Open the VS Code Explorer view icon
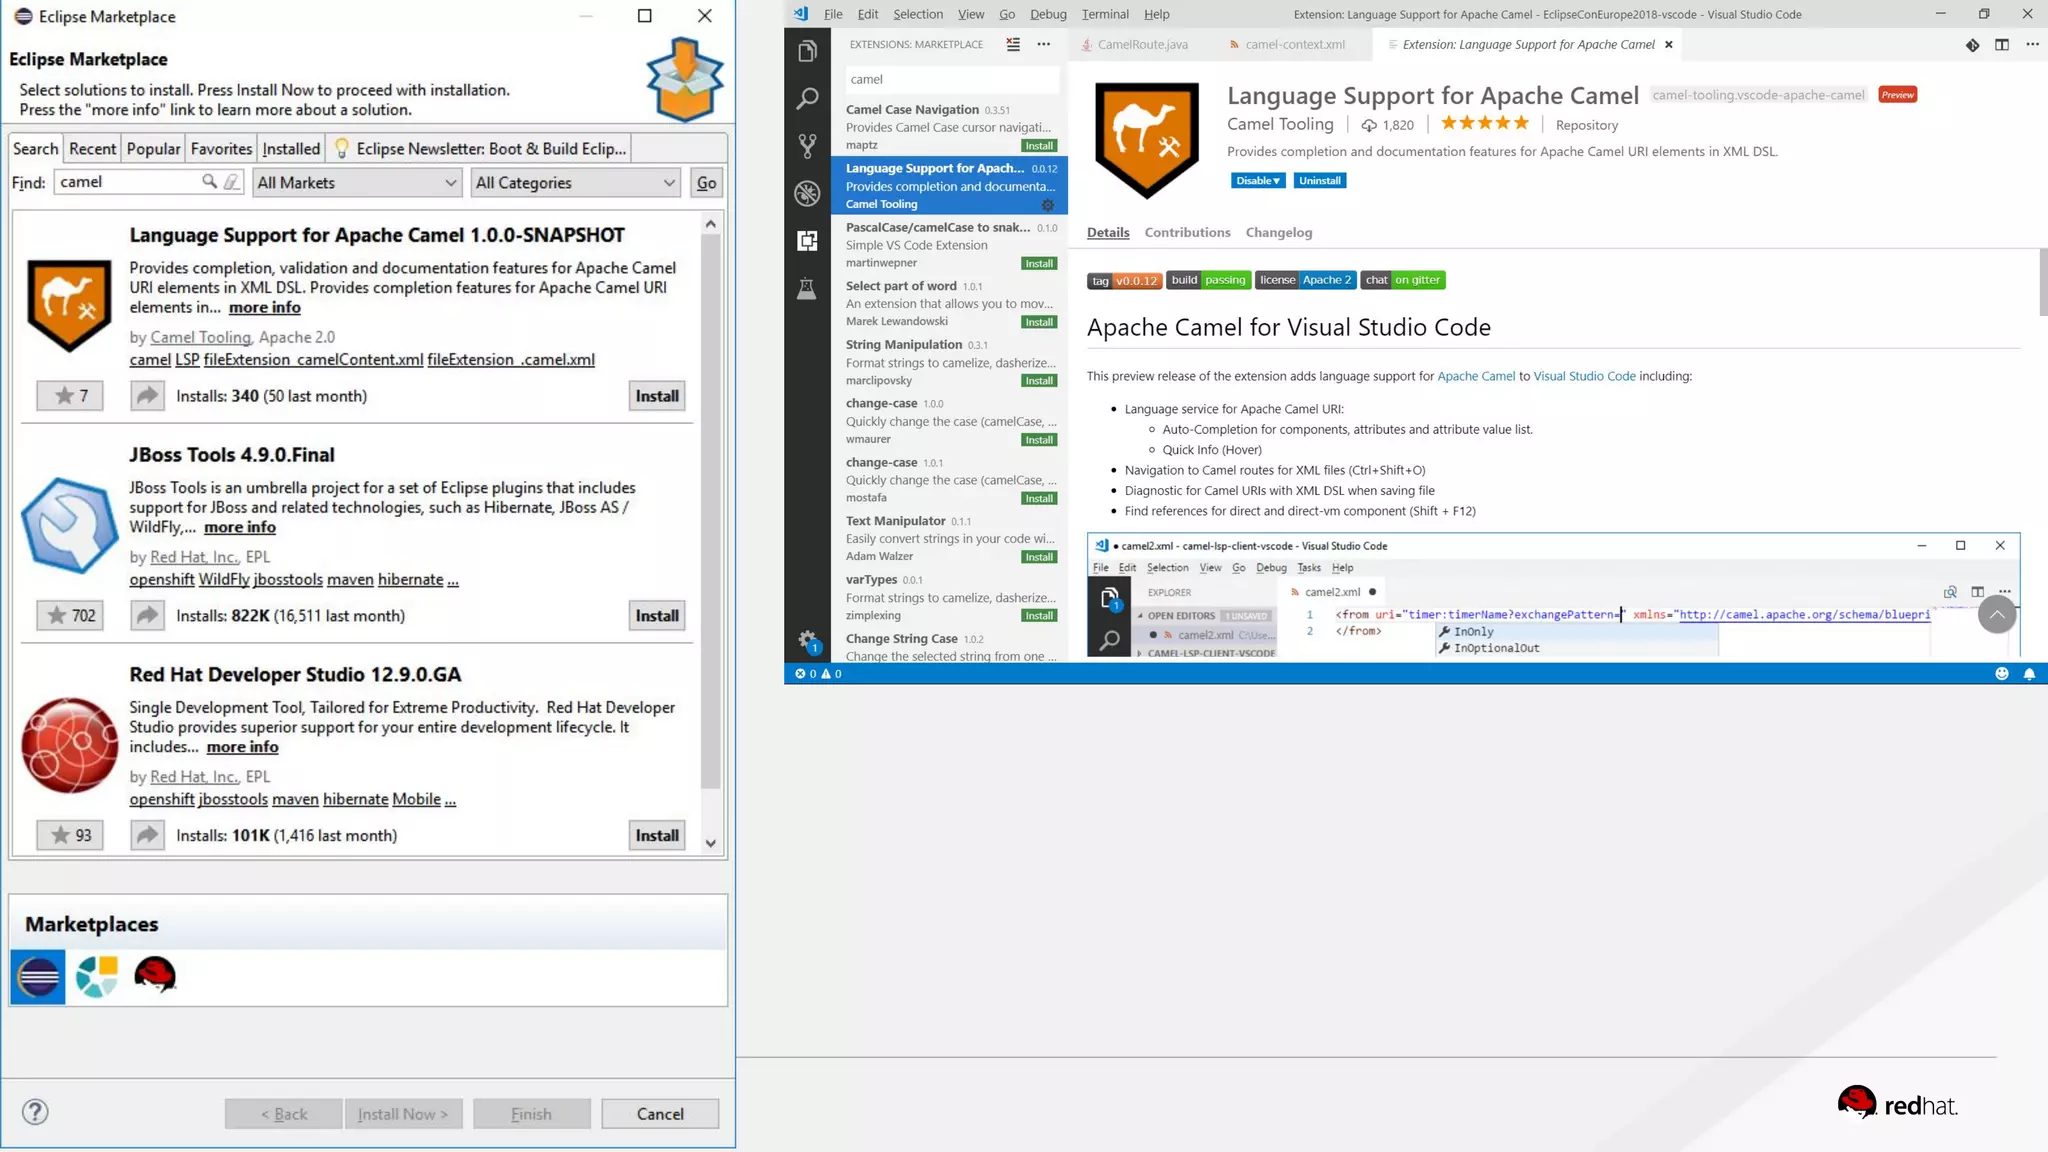Image resolution: width=2048 pixels, height=1152 pixels. (807, 51)
